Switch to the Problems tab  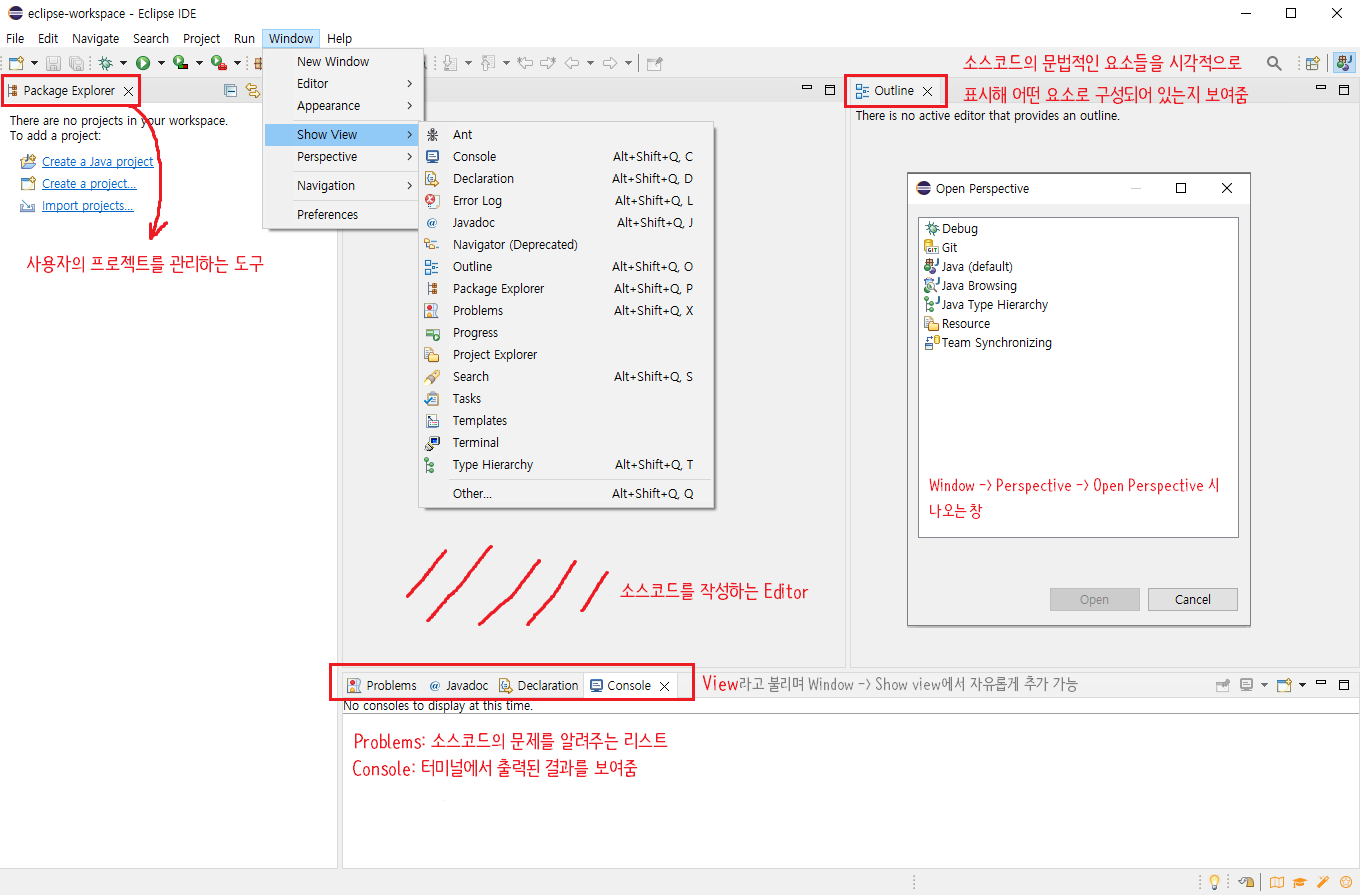382,686
